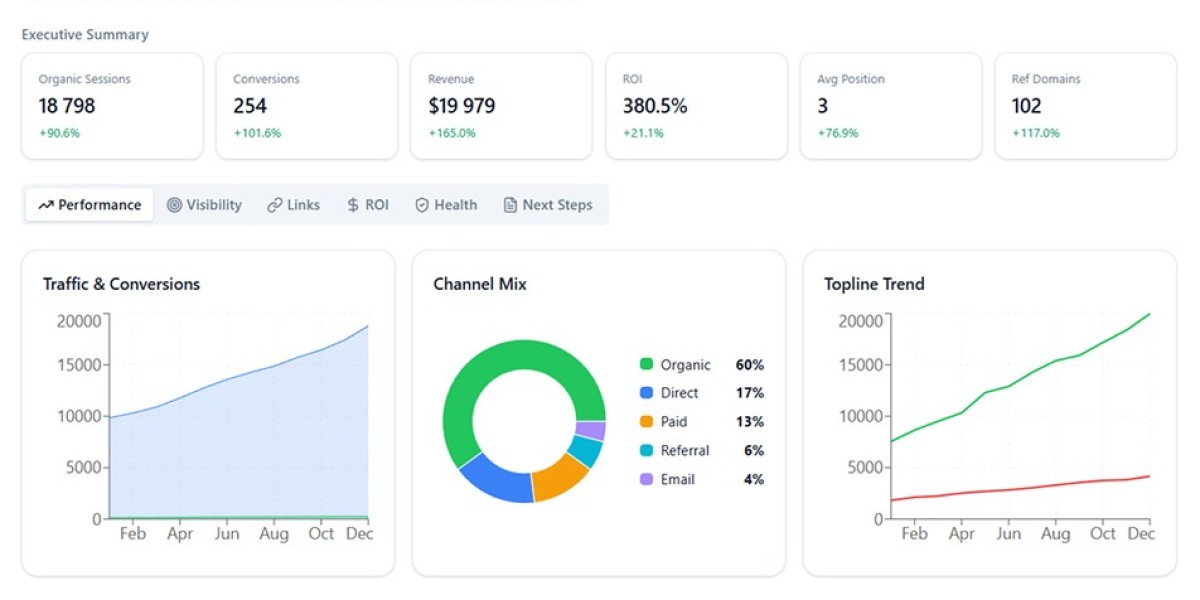Click the Direct 17% legend value
This screenshot has width=1200, height=600.
[x=750, y=393]
